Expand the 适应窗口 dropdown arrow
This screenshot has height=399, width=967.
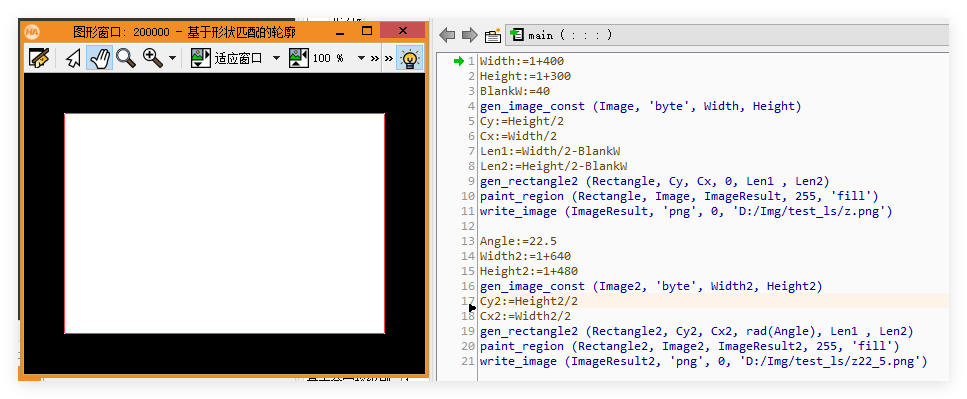click(276, 59)
